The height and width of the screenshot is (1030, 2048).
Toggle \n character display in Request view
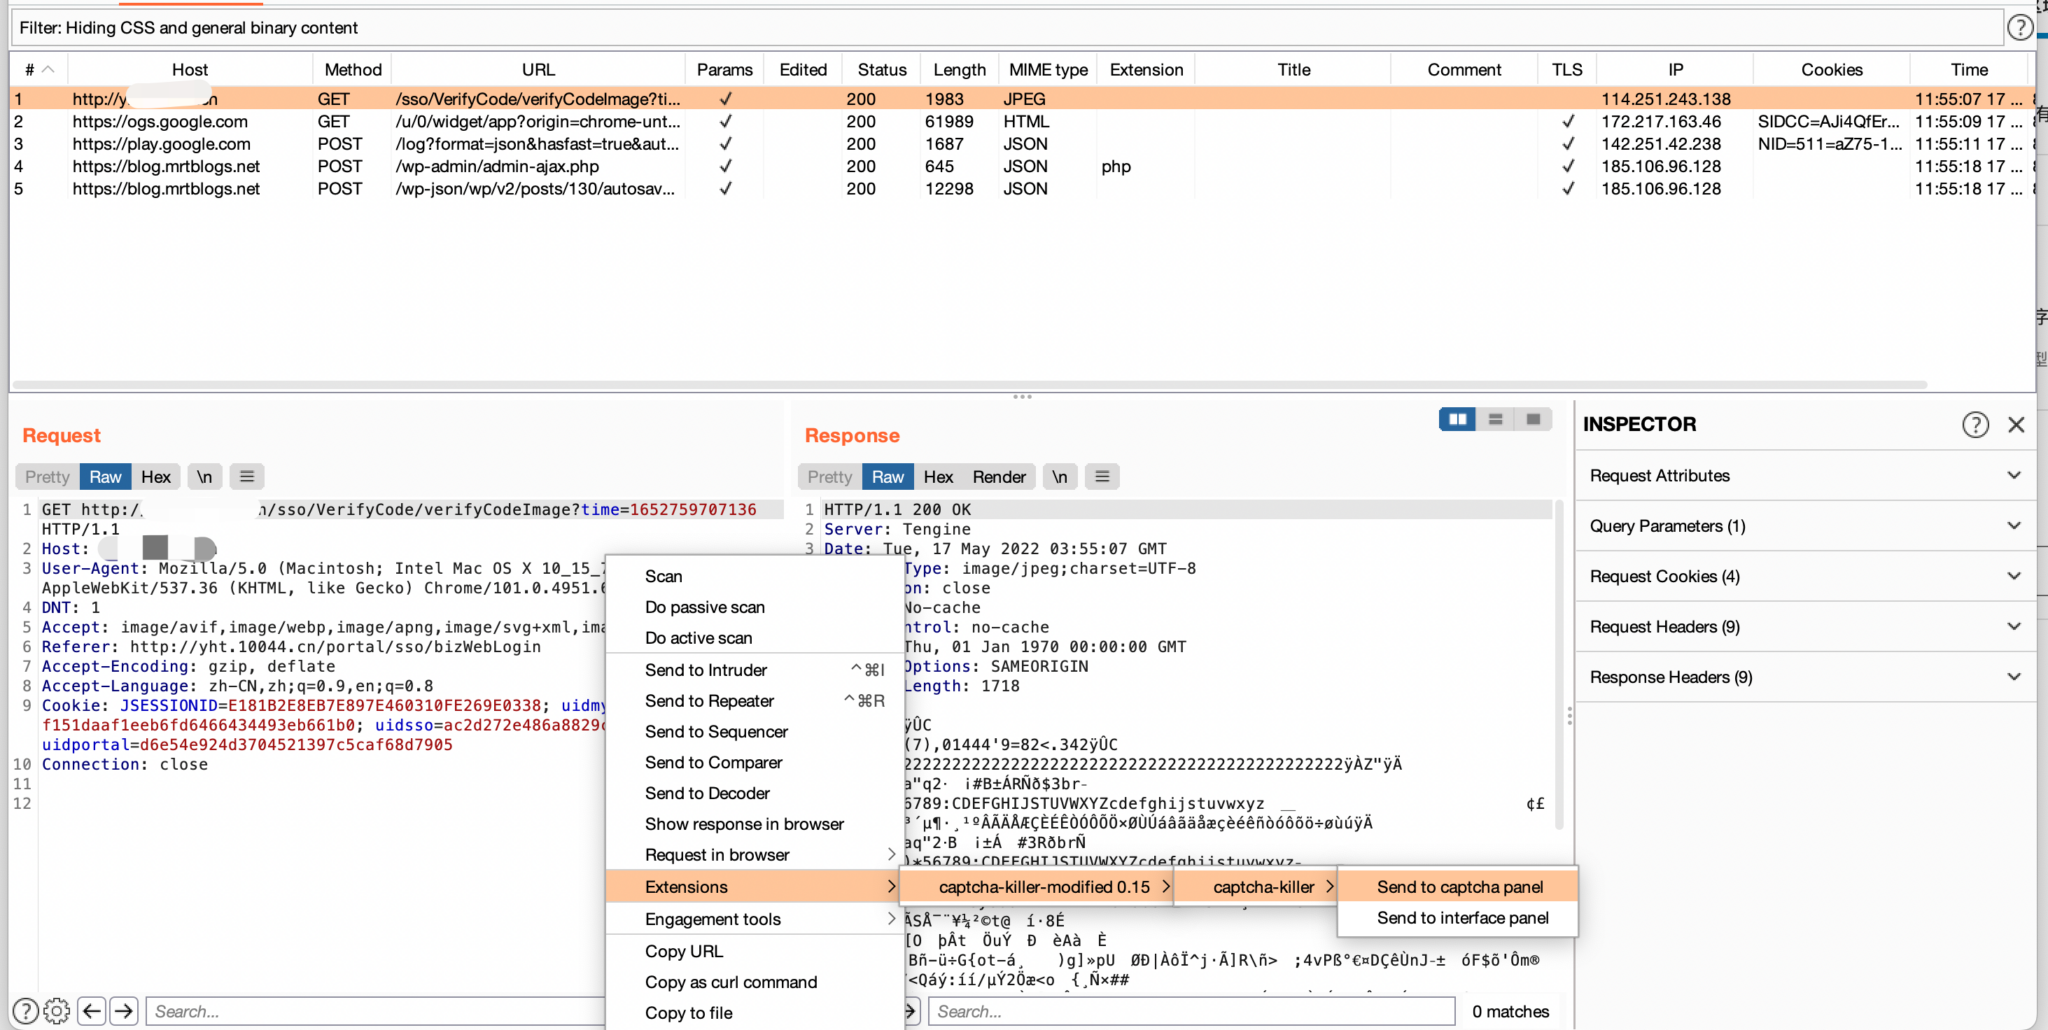(x=205, y=476)
